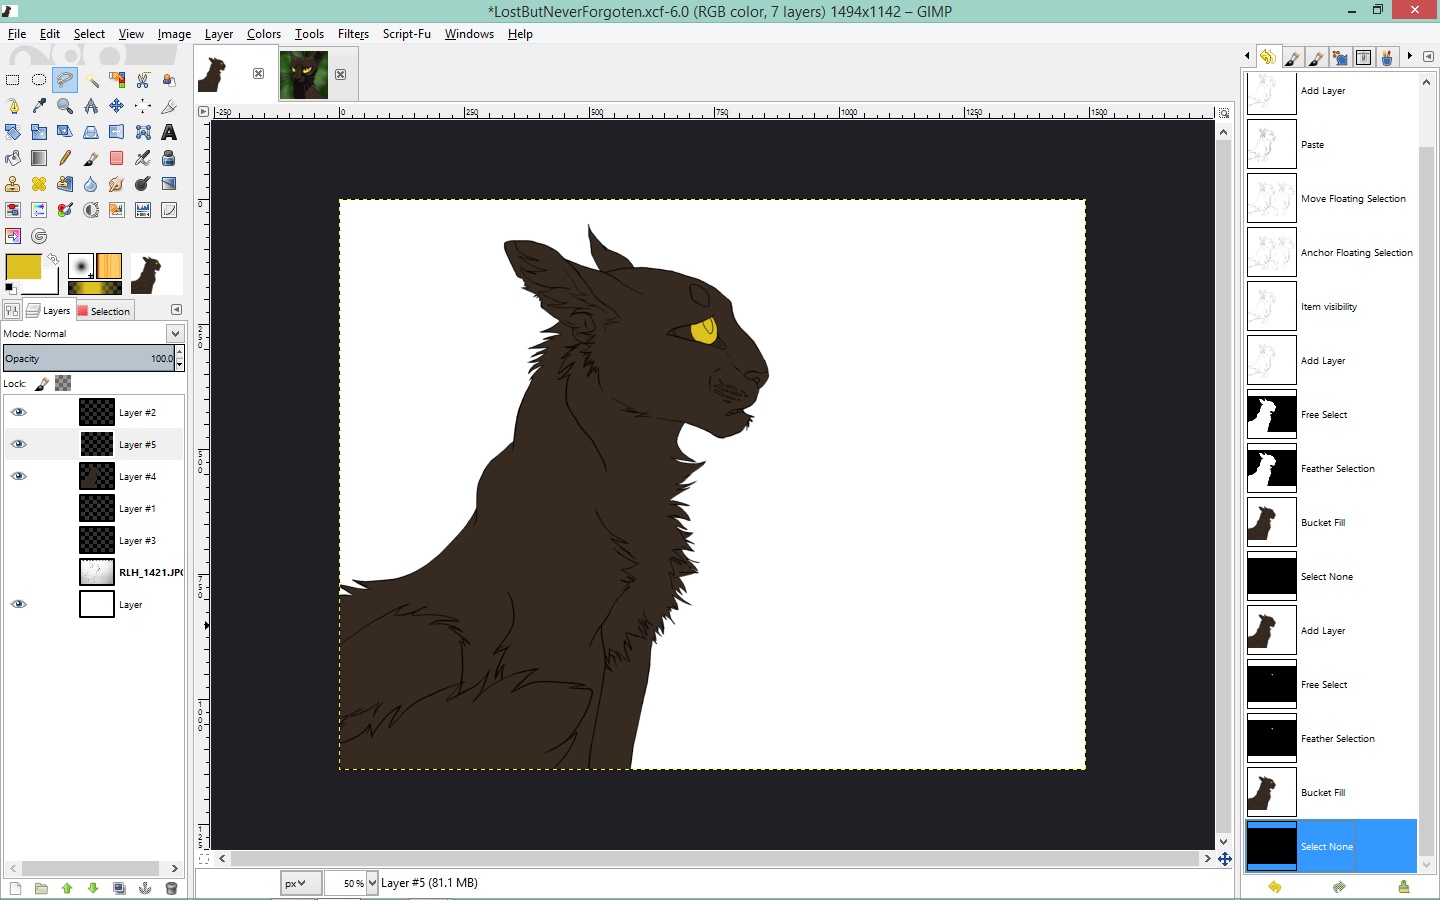This screenshot has height=900, width=1440.
Task: Select the Smudge finger tool
Action: (117, 184)
